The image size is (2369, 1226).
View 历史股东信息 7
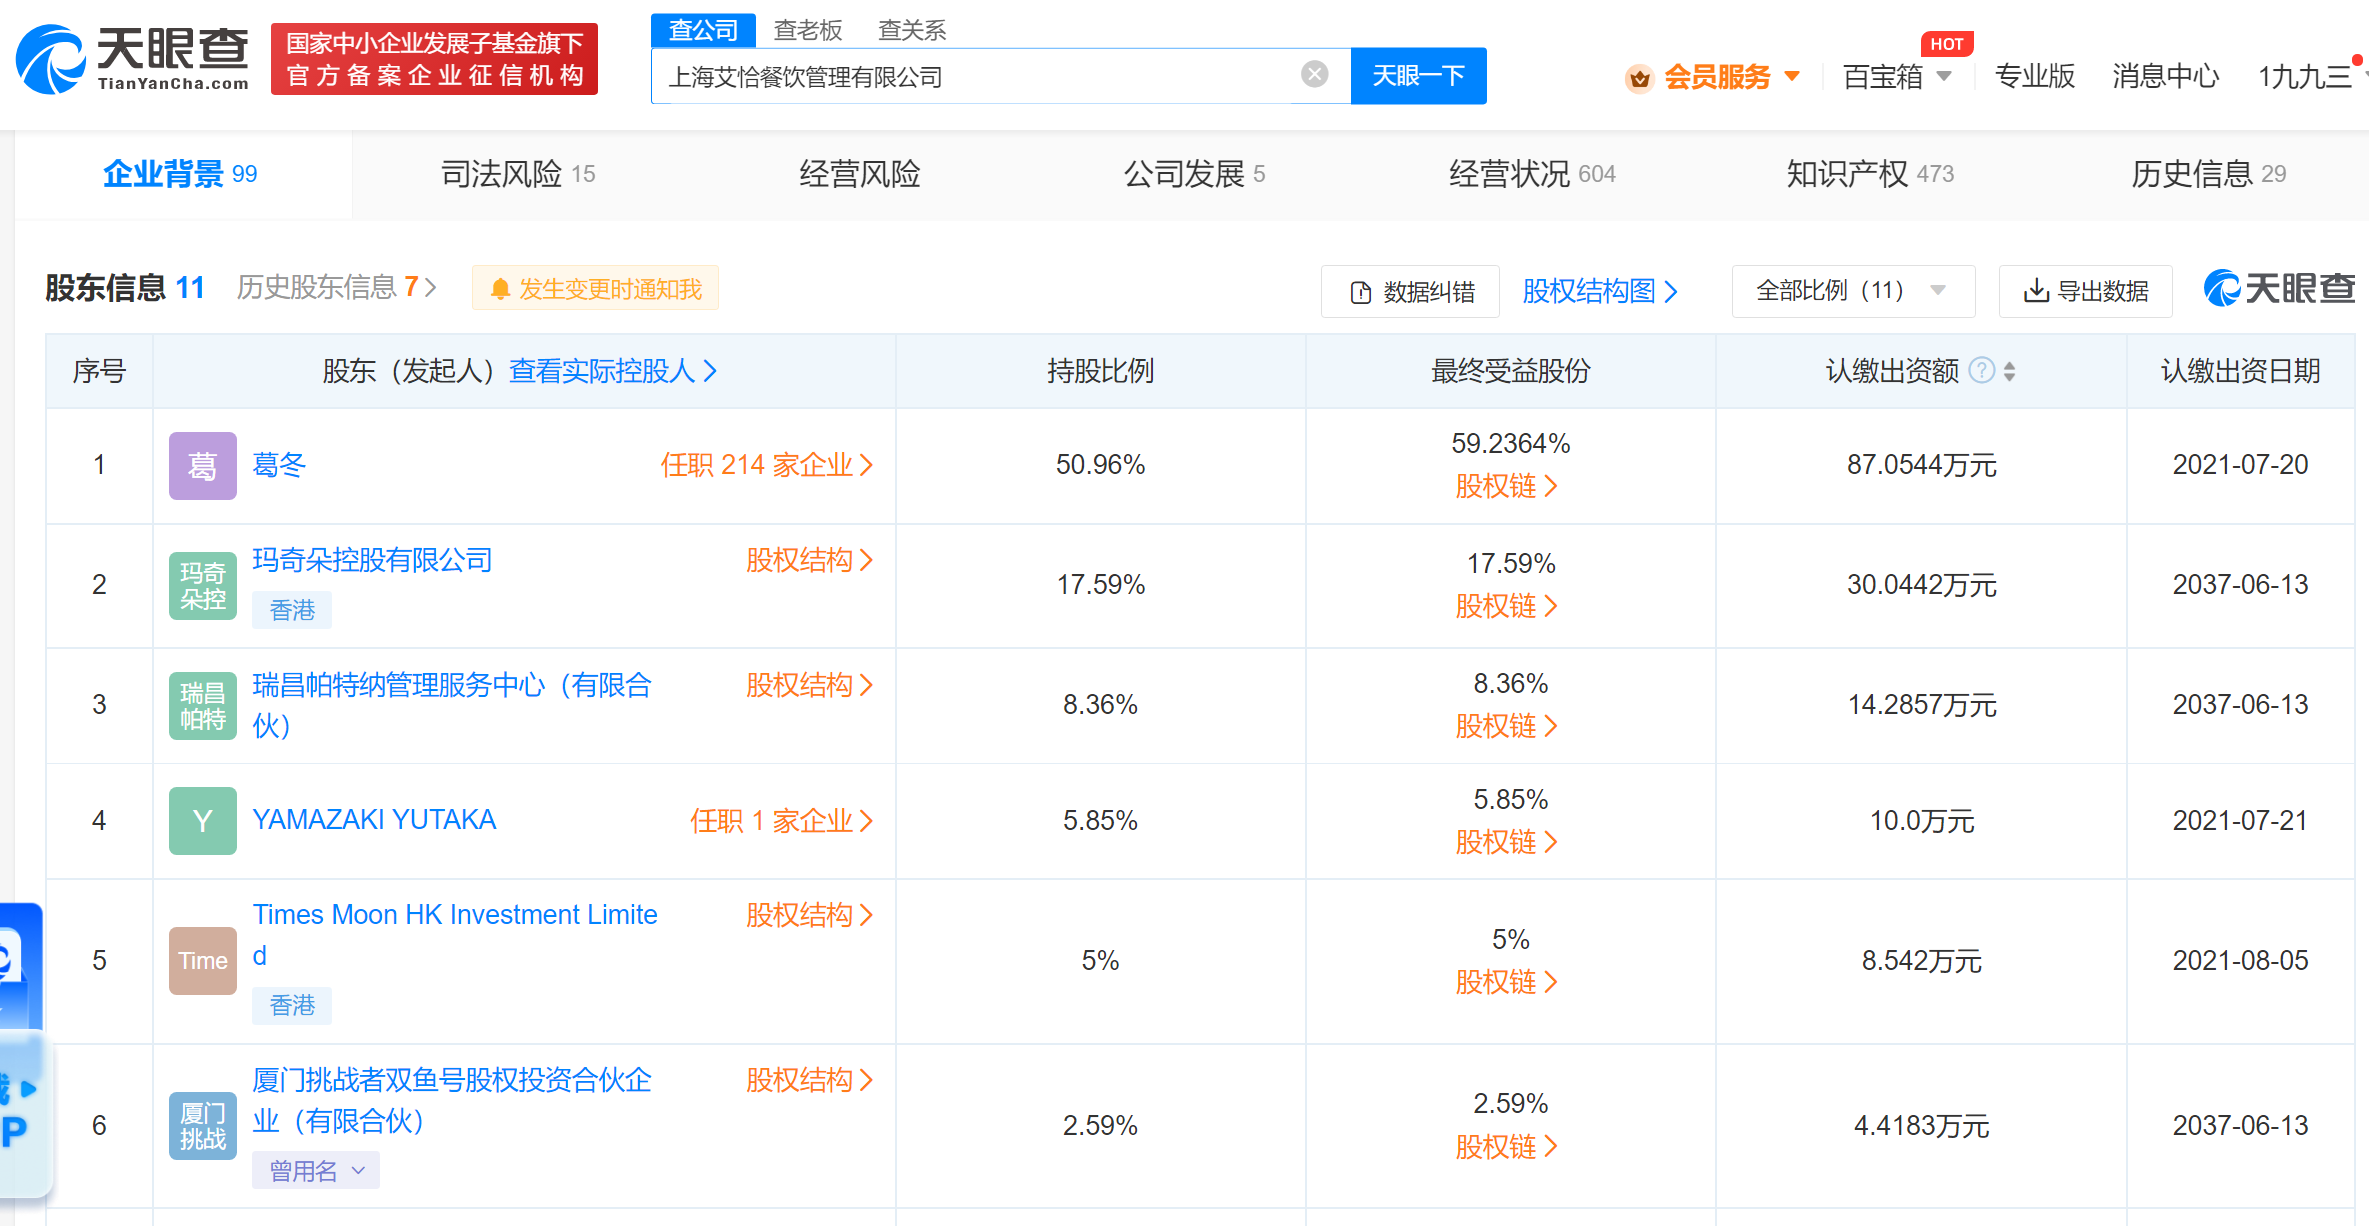click(x=336, y=288)
